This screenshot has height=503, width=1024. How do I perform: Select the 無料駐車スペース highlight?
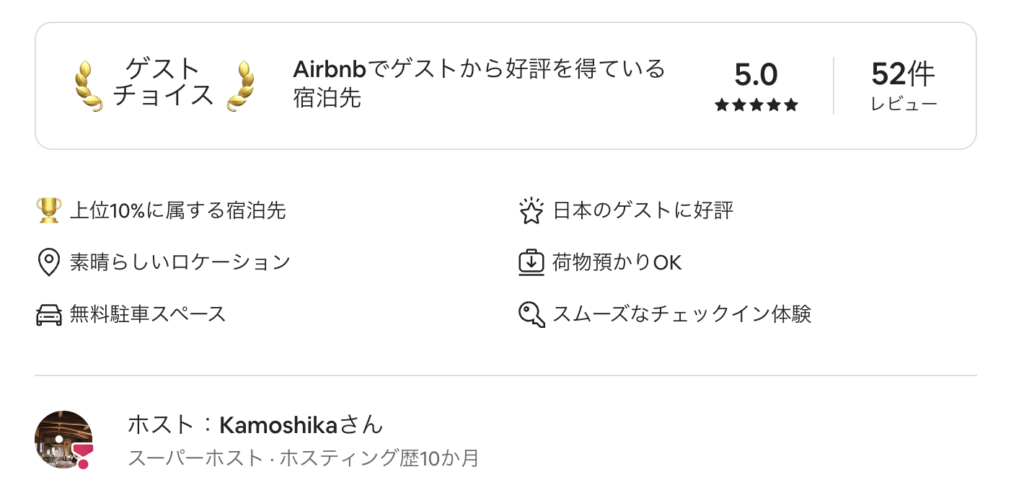click(147, 314)
